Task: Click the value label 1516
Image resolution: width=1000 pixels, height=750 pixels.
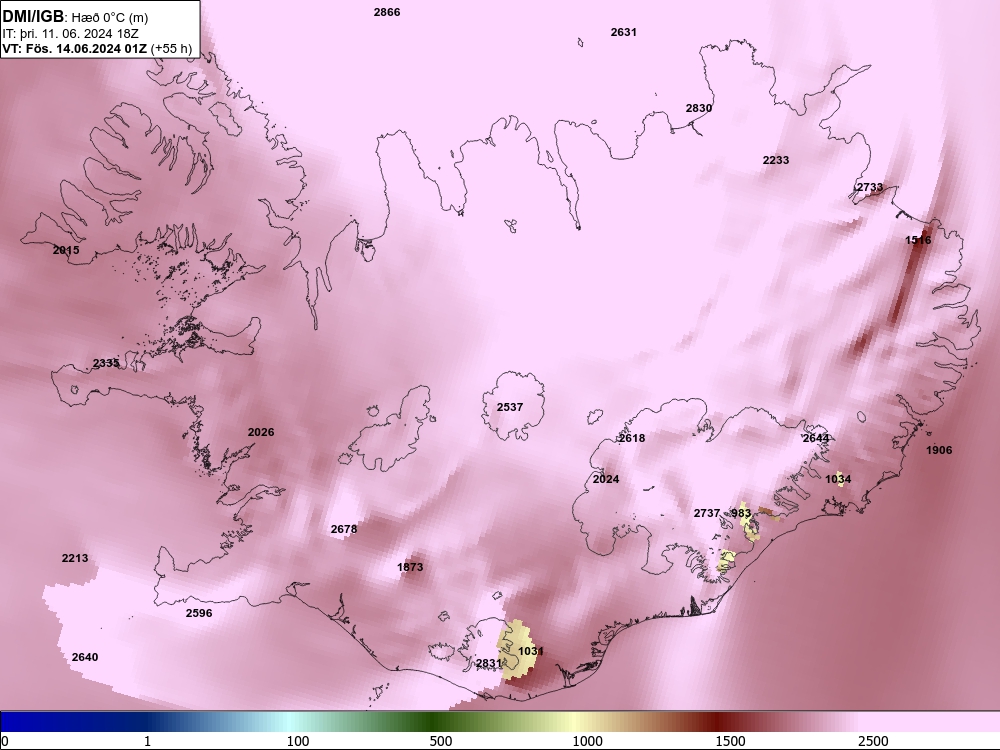Action: point(918,240)
